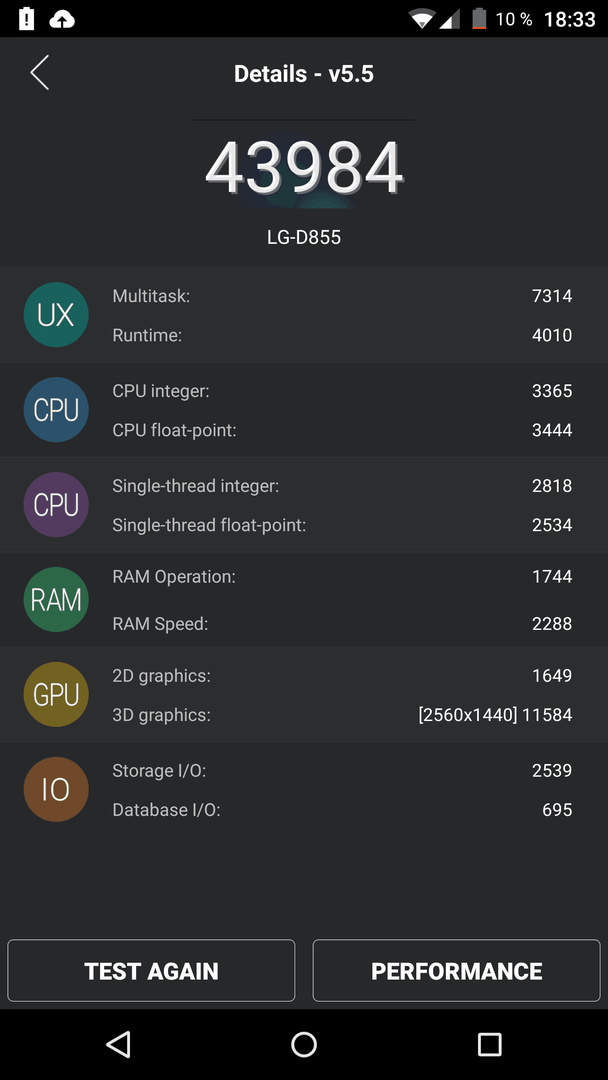This screenshot has height=1080, width=608.
Task: Open the PERFORMANCE button
Action: 457,970
